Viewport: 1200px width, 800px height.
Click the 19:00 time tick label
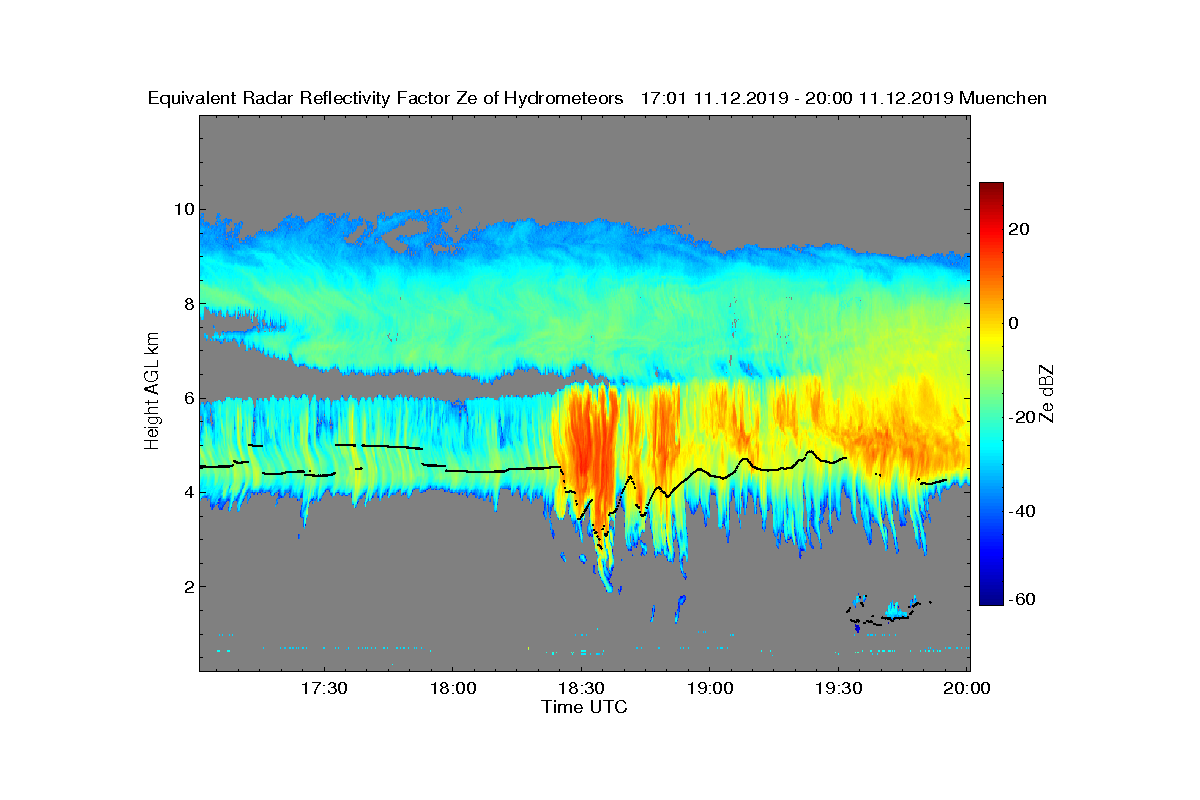[x=710, y=689]
